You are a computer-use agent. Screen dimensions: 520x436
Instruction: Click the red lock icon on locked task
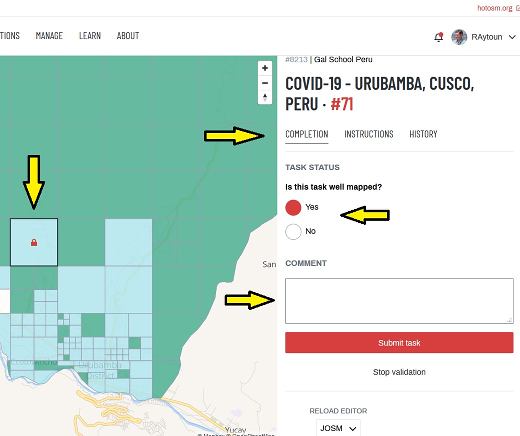[34, 242]
